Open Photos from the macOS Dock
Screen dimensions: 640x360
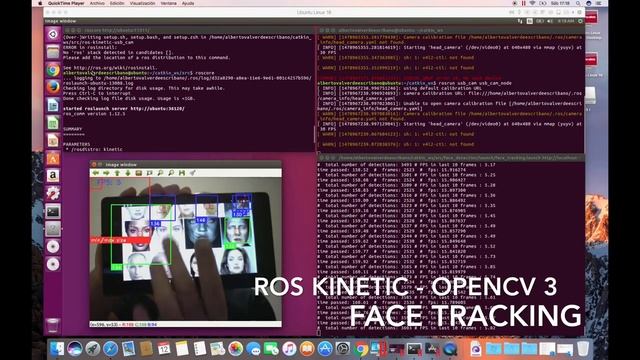tap(236, 349)
